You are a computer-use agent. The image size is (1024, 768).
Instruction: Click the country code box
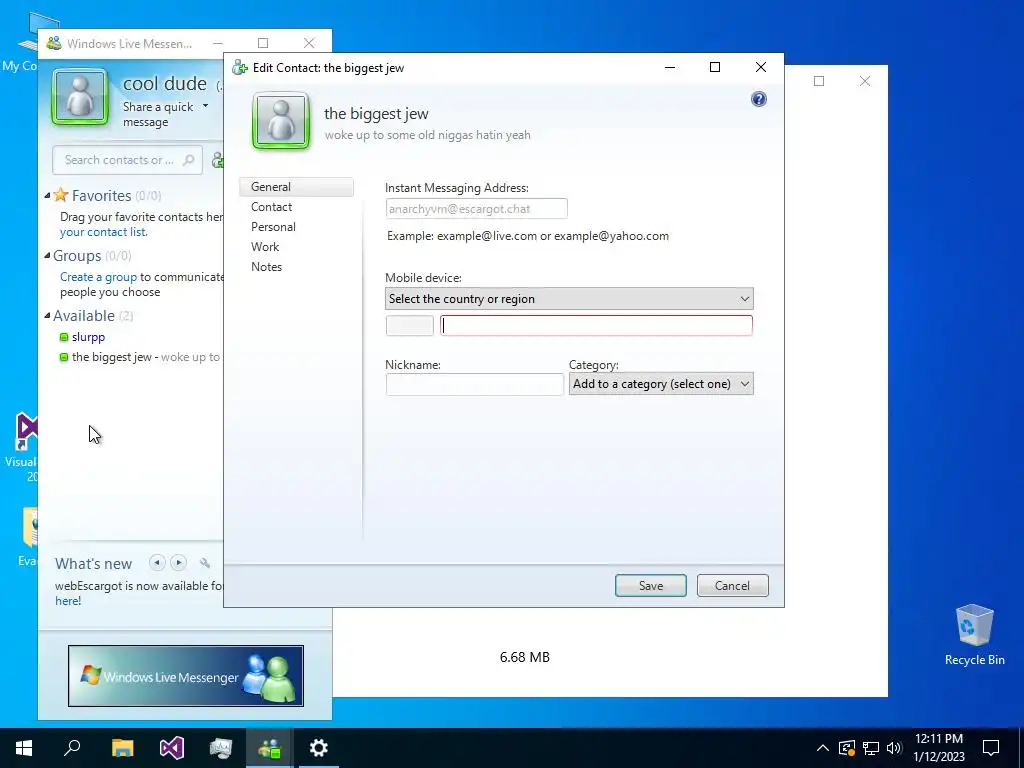point(409,326)
